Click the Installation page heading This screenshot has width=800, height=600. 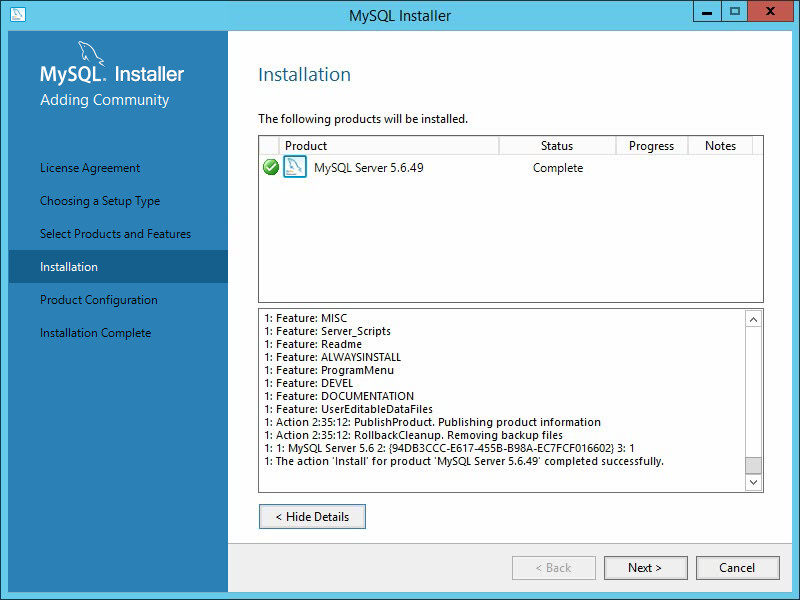[305, 74]
